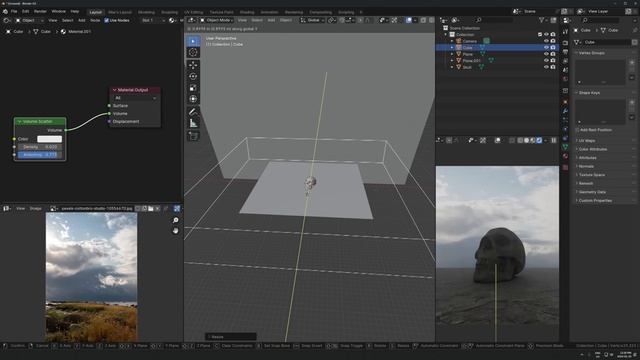This screenshot has width=640, height=360.
Task: Open the image editor View menu
Action: 20,209
